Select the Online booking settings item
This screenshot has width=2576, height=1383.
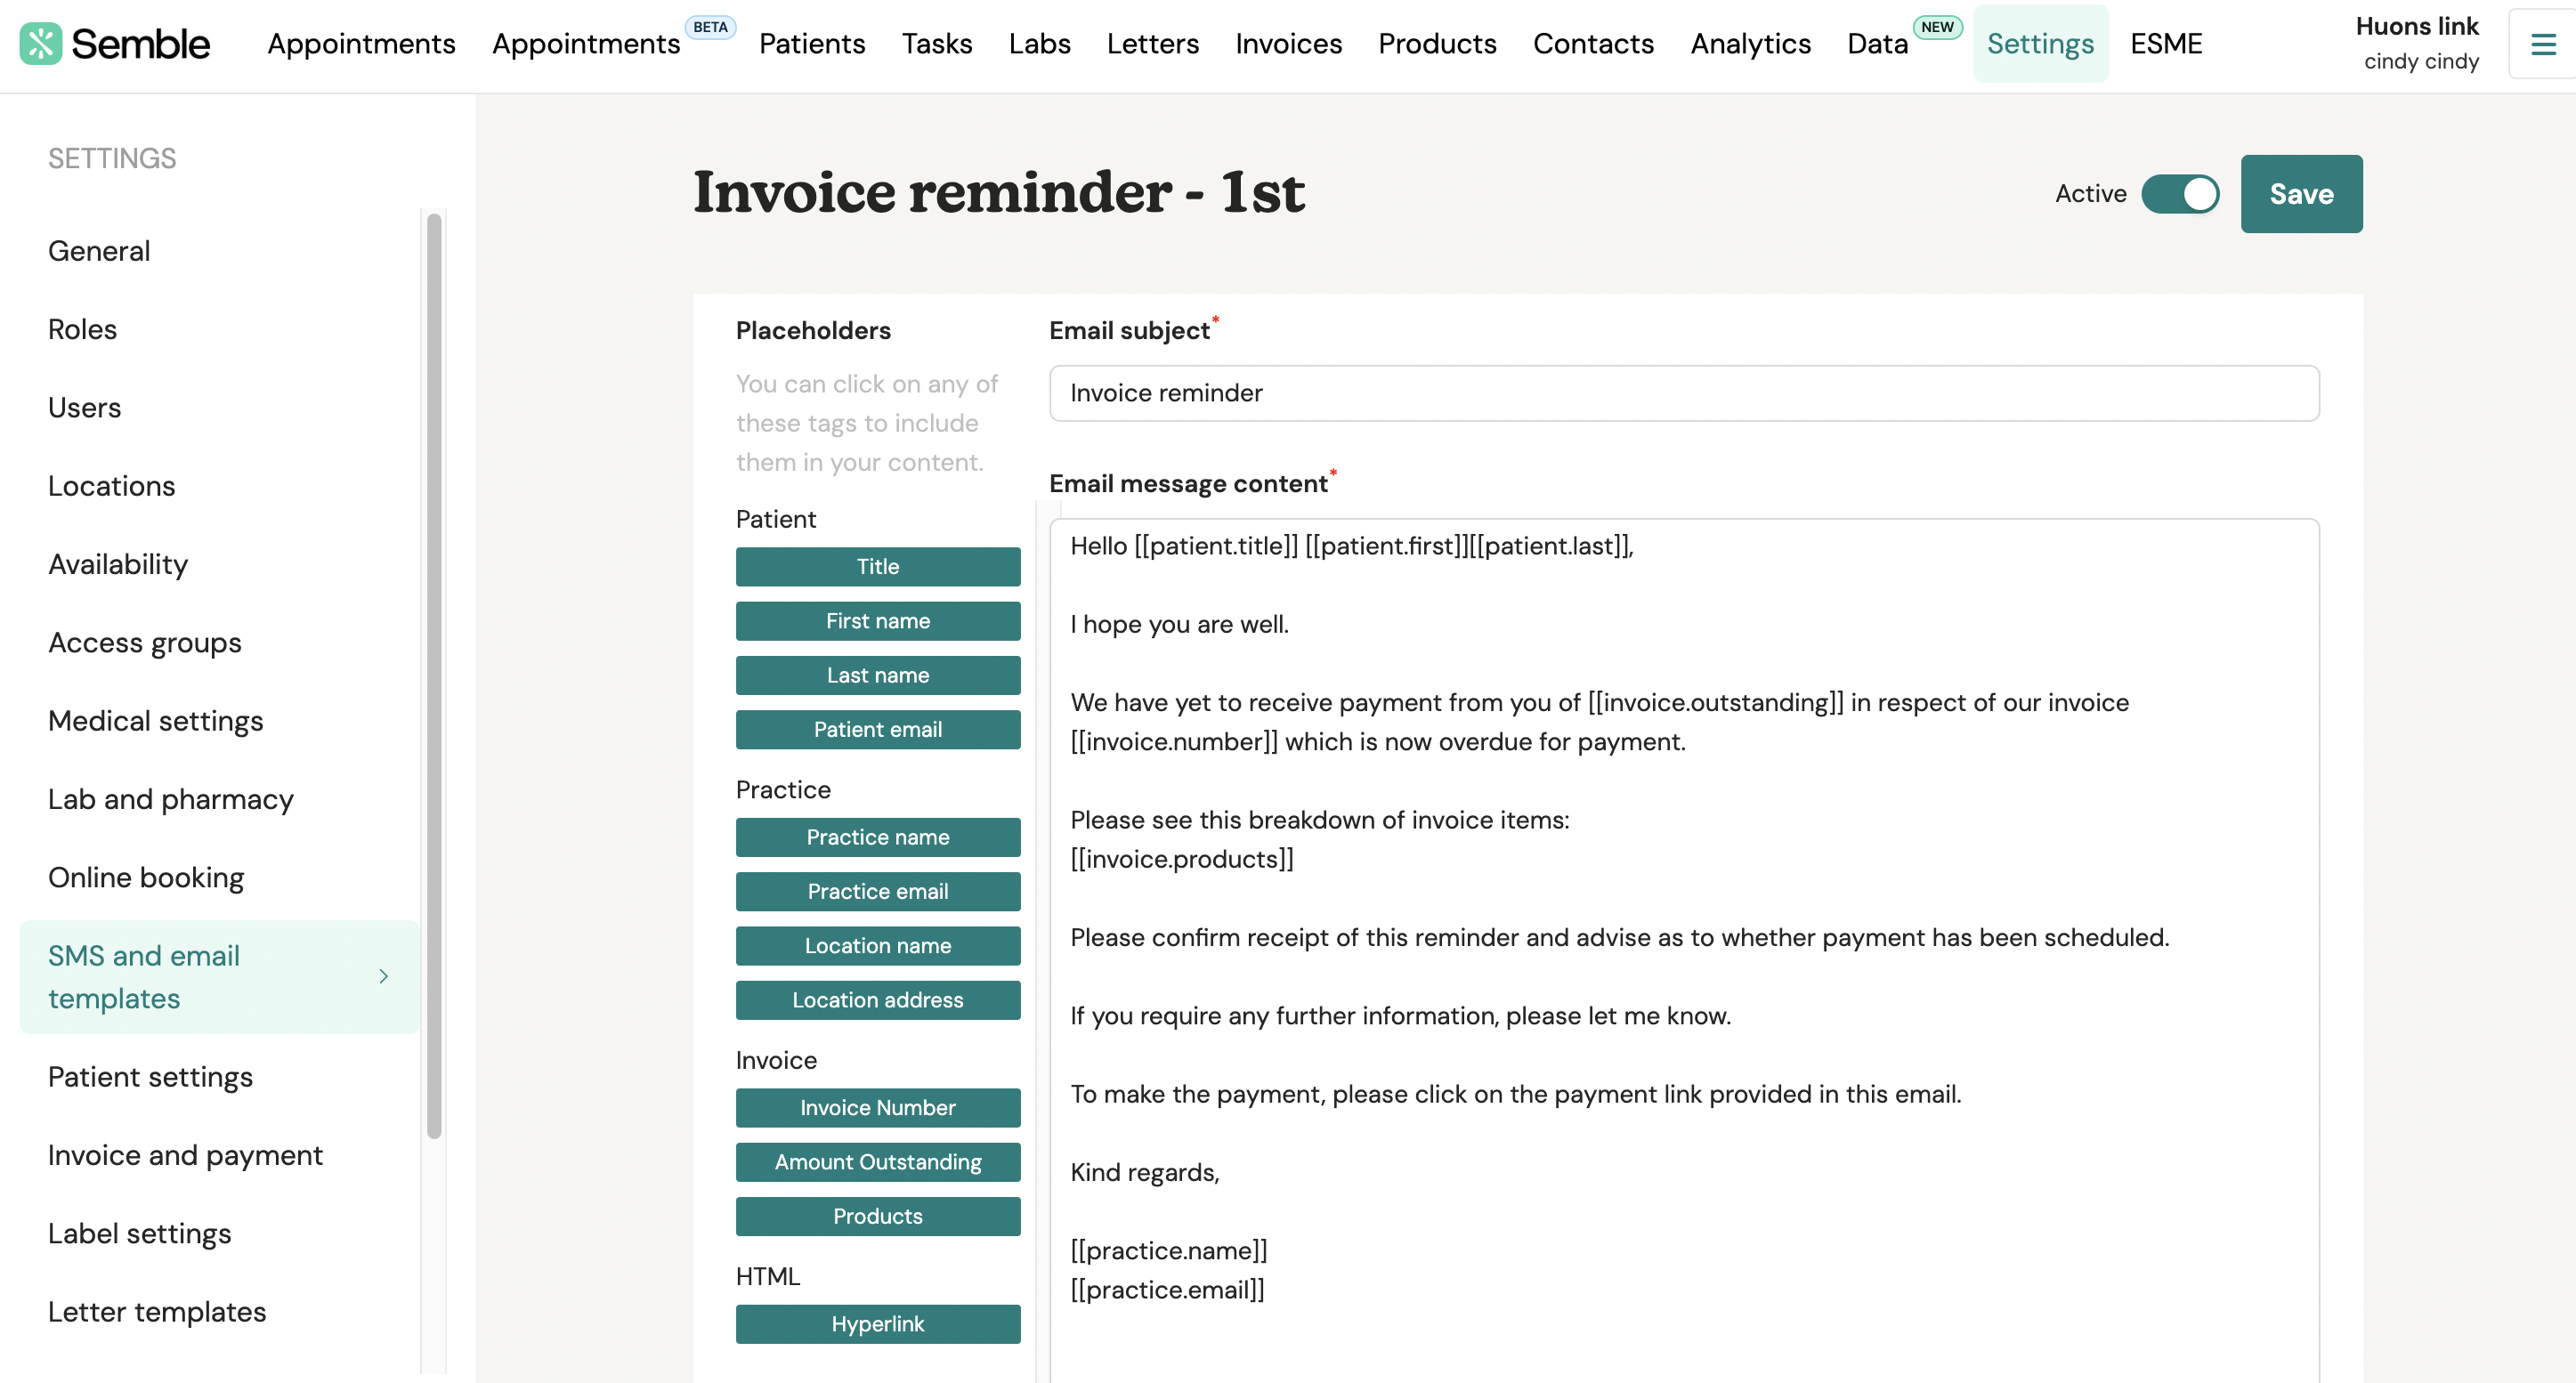pos(146,877)
